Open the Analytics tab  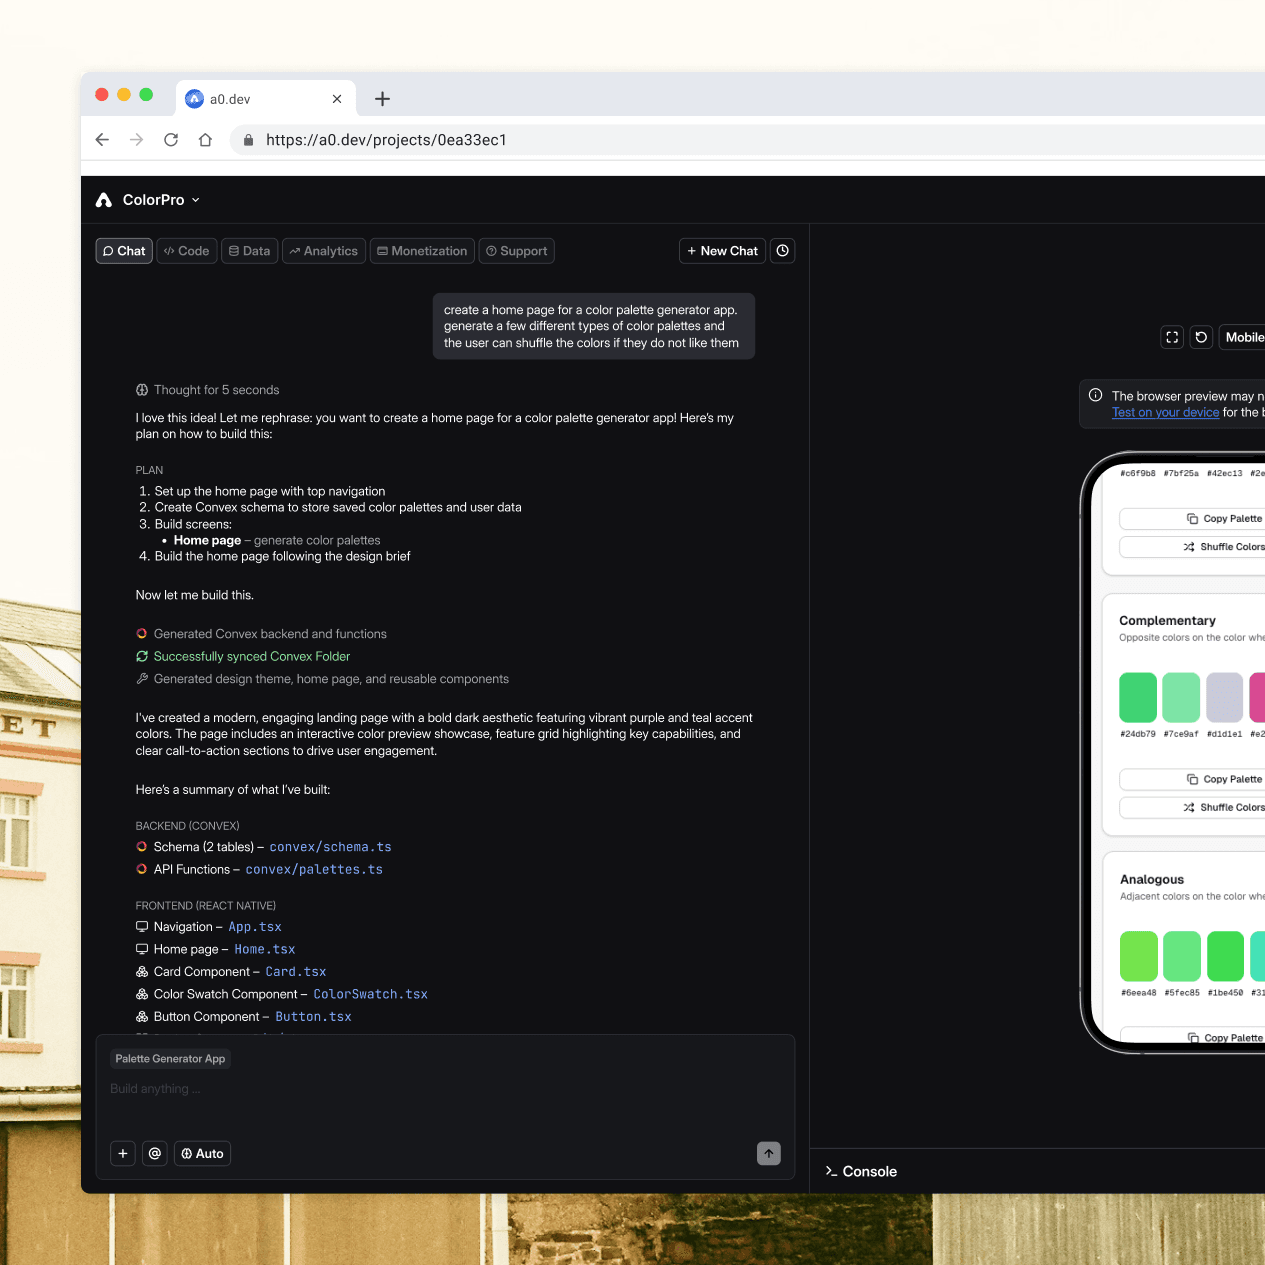click(x=323, y=251)
